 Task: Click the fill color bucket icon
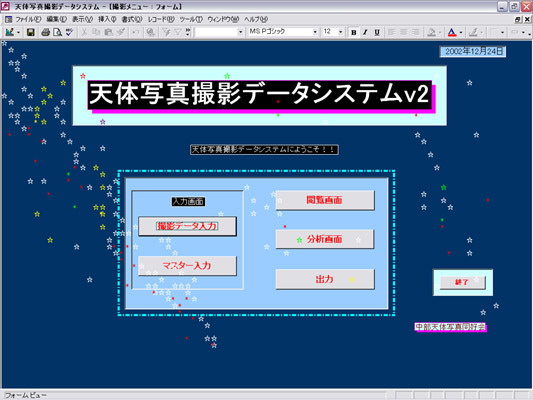coord(431,32)
